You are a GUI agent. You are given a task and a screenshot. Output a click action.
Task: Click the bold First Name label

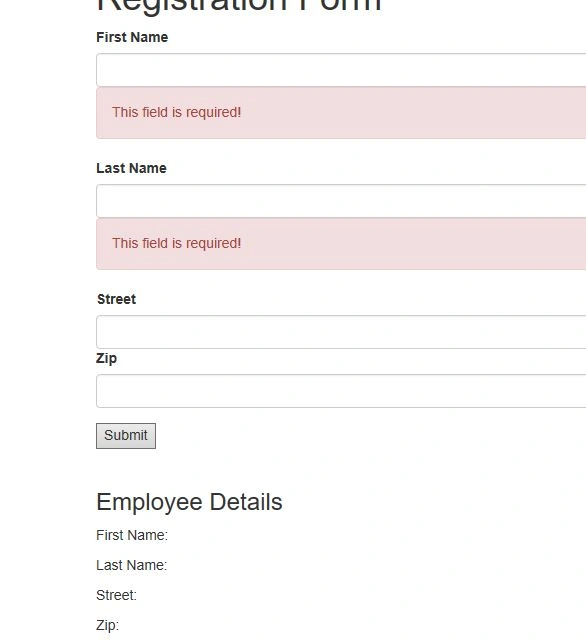point(132,37)
